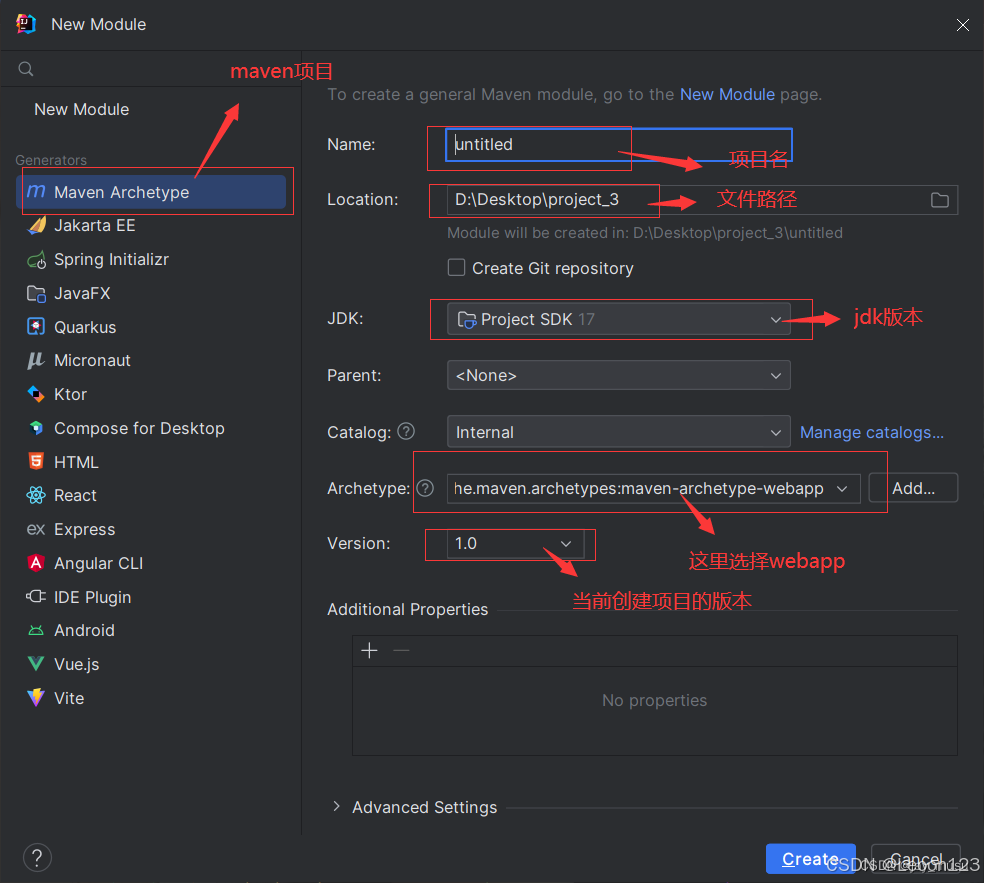Follow the New Module page link
Screen dimensions: 984x883
pos(727,94)
